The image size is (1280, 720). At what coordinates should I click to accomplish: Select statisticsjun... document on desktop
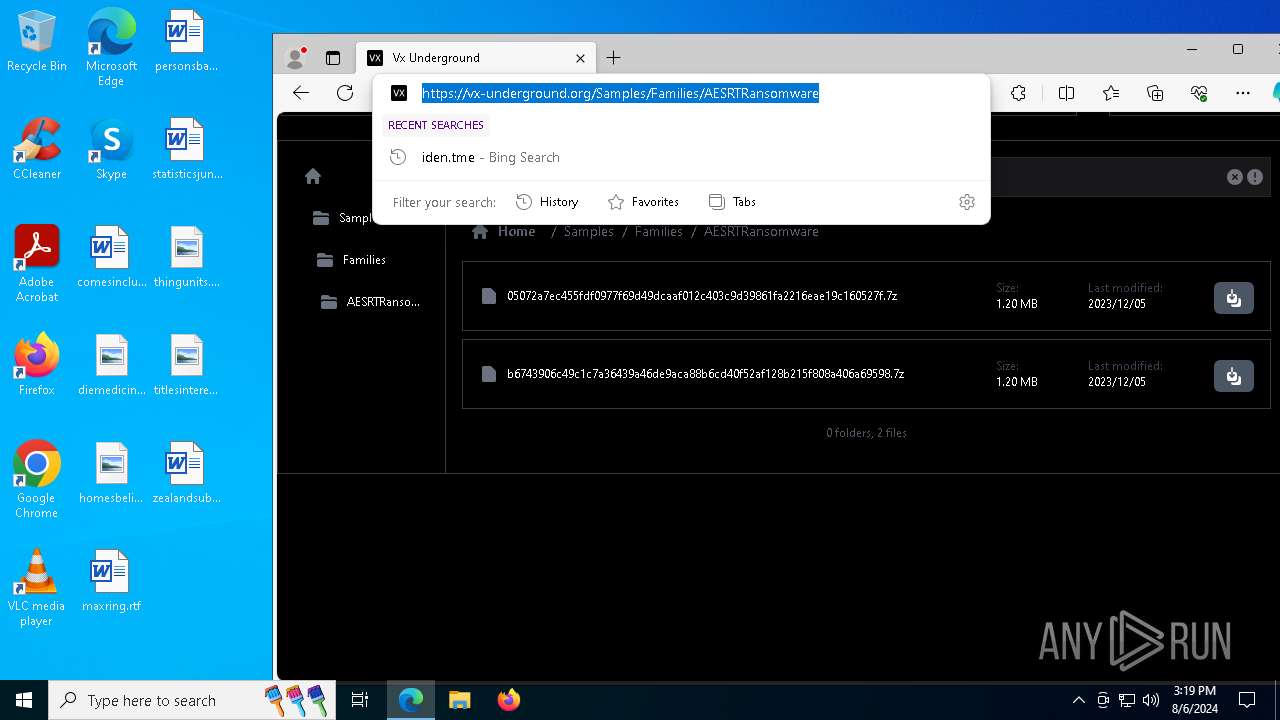click(186, 149)
